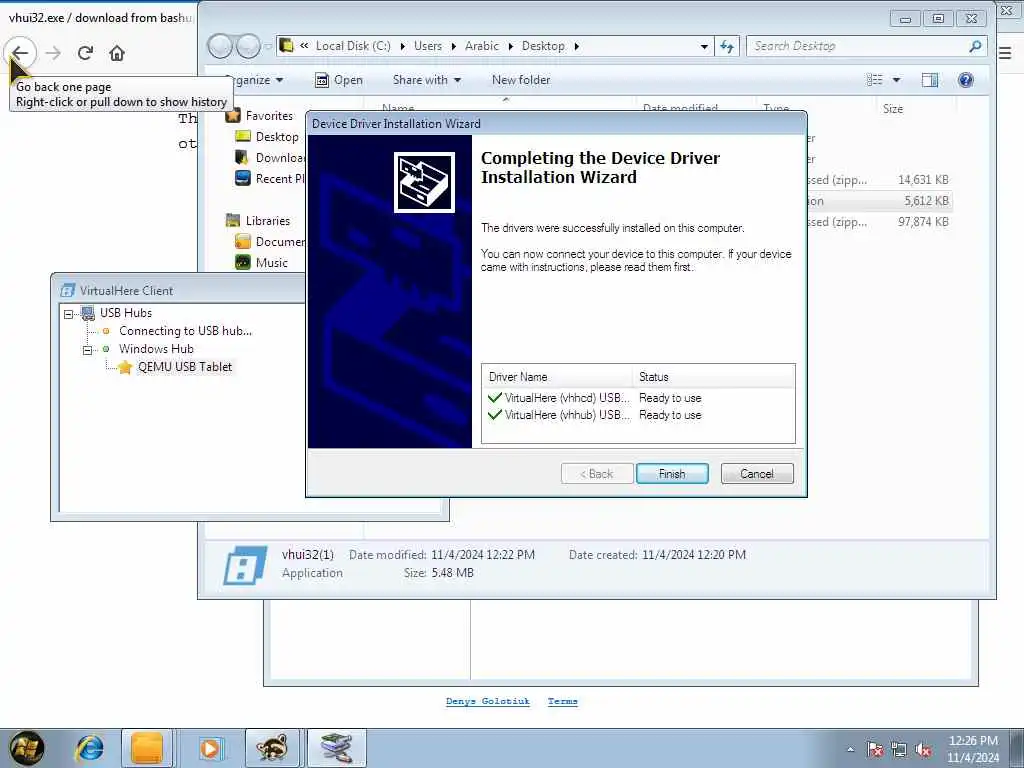Change the view with the view icon
The width and height of the screenshot is (1024, 768).
click(874, 80)
